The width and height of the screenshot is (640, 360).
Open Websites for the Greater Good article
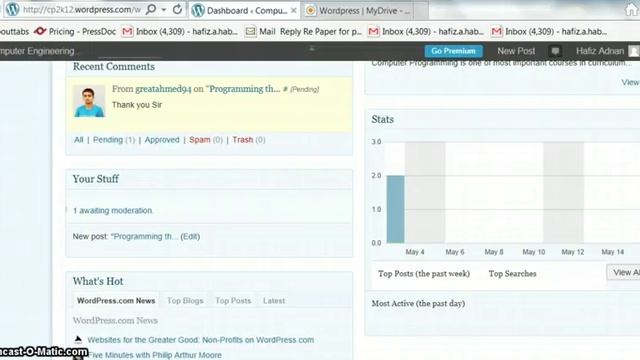200,340
